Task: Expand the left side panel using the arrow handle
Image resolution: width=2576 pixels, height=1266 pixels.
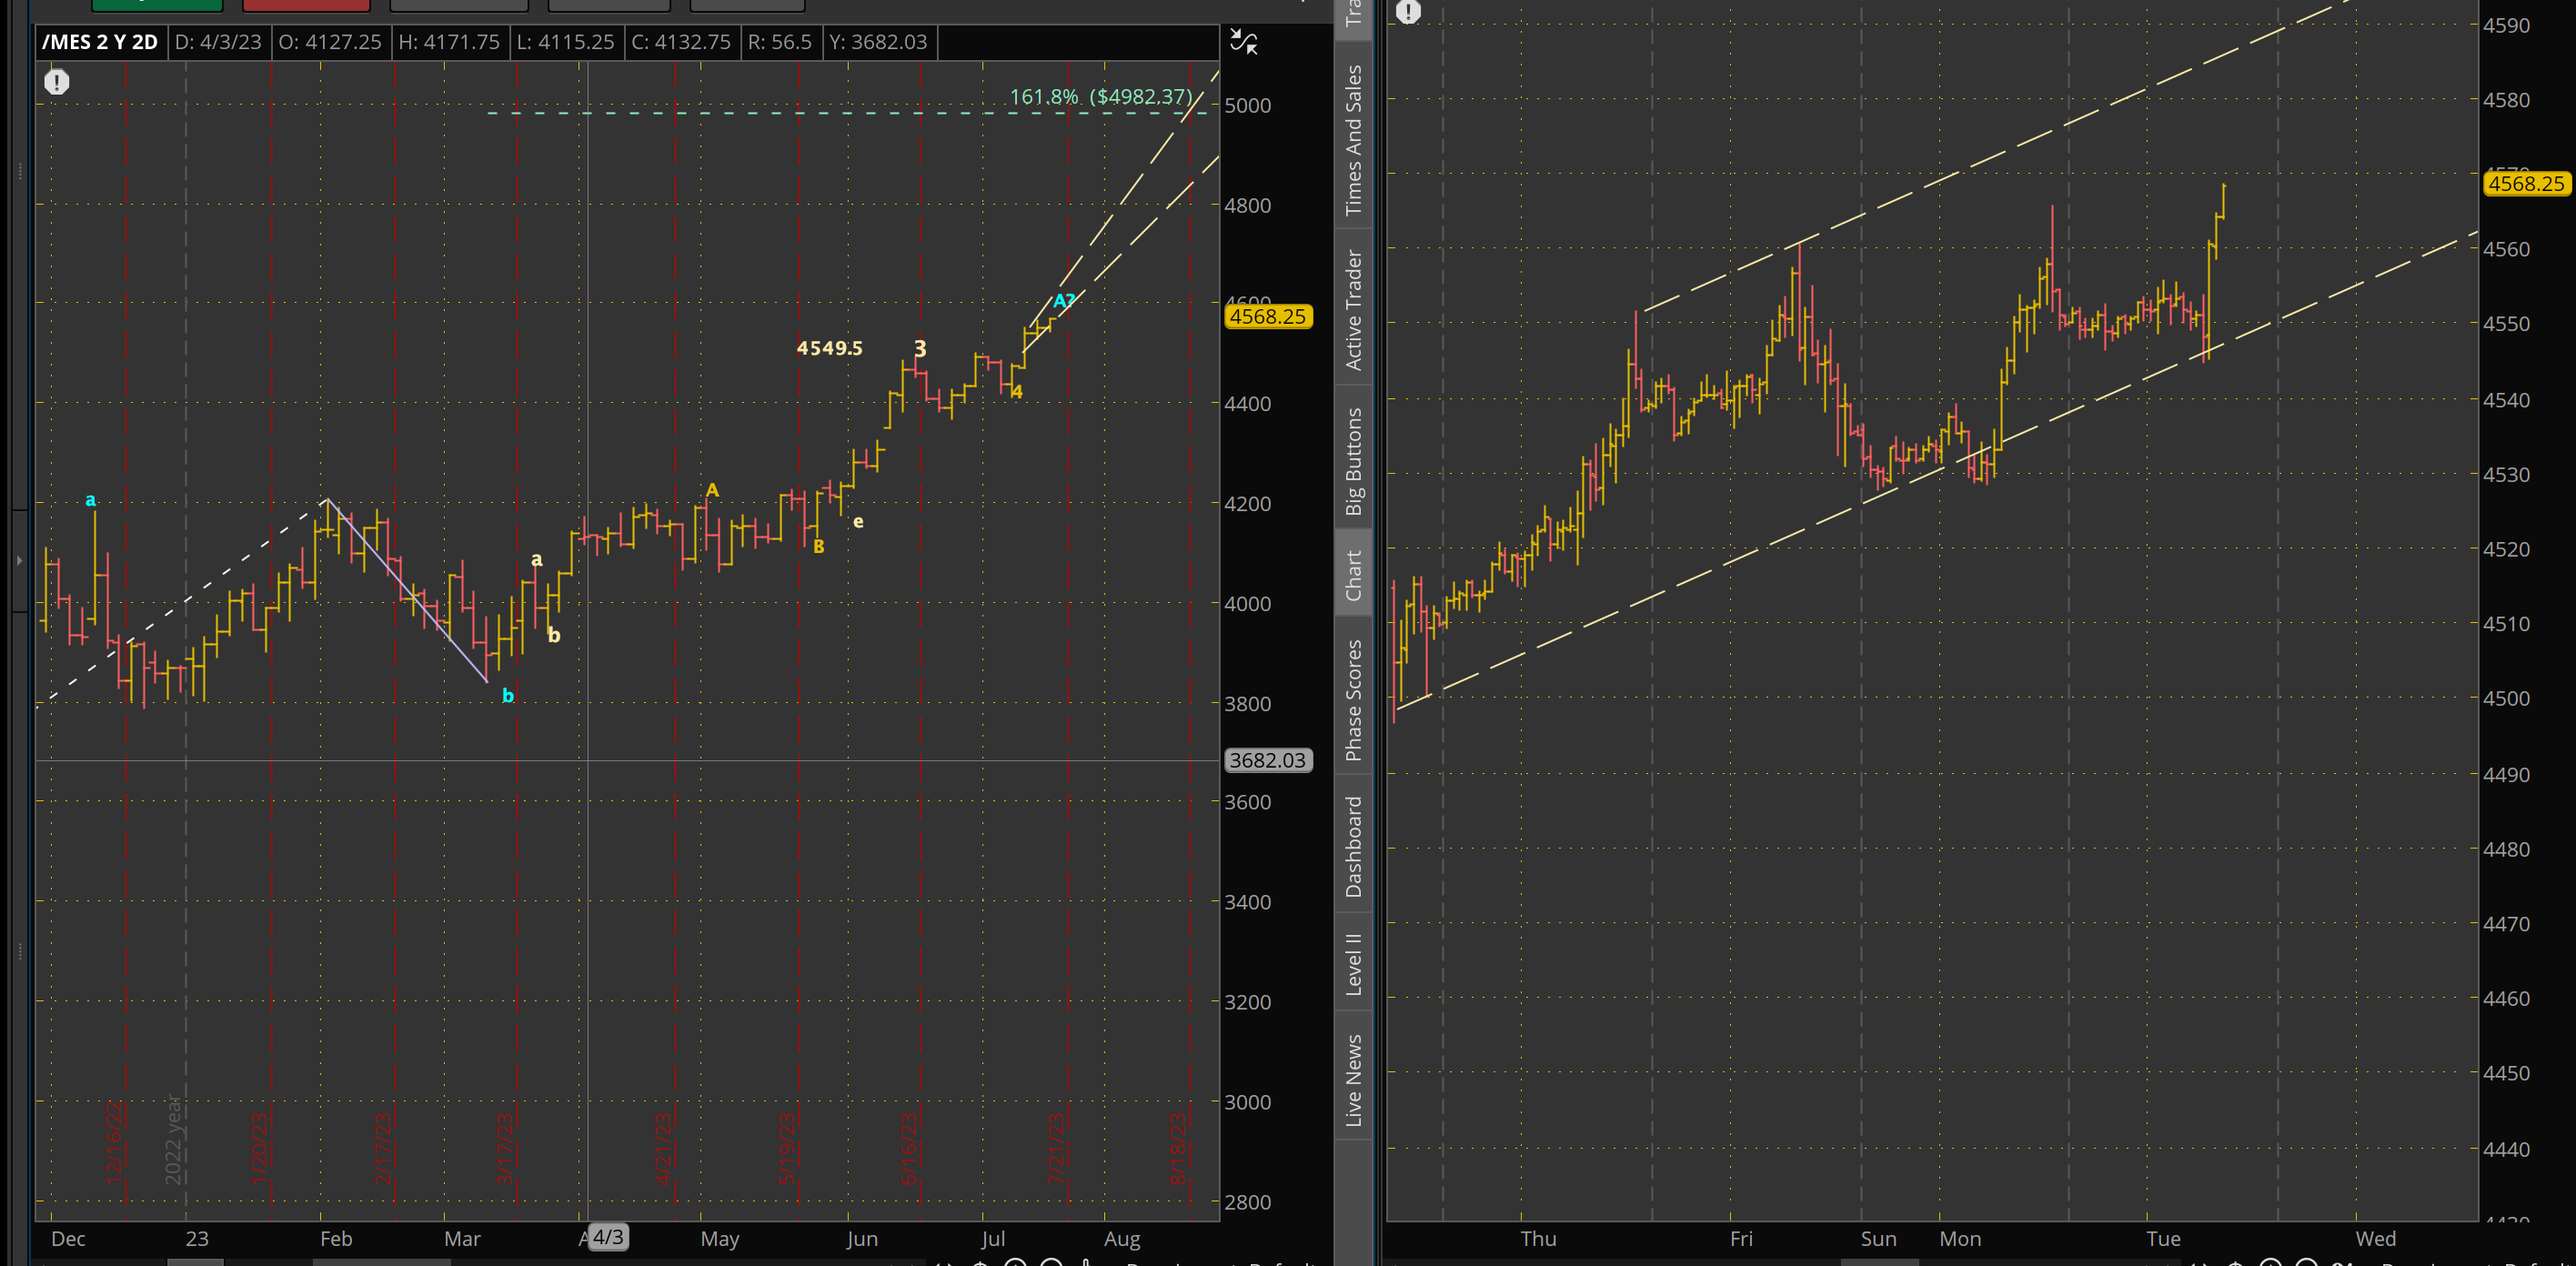Action: [19, 560]
